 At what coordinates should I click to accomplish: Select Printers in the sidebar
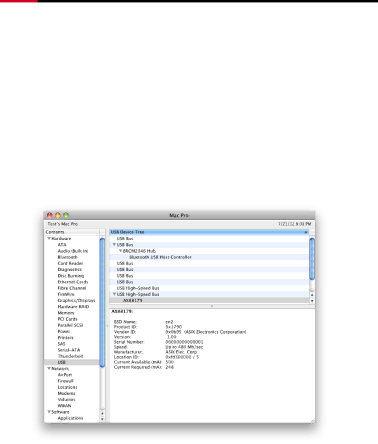66,338
